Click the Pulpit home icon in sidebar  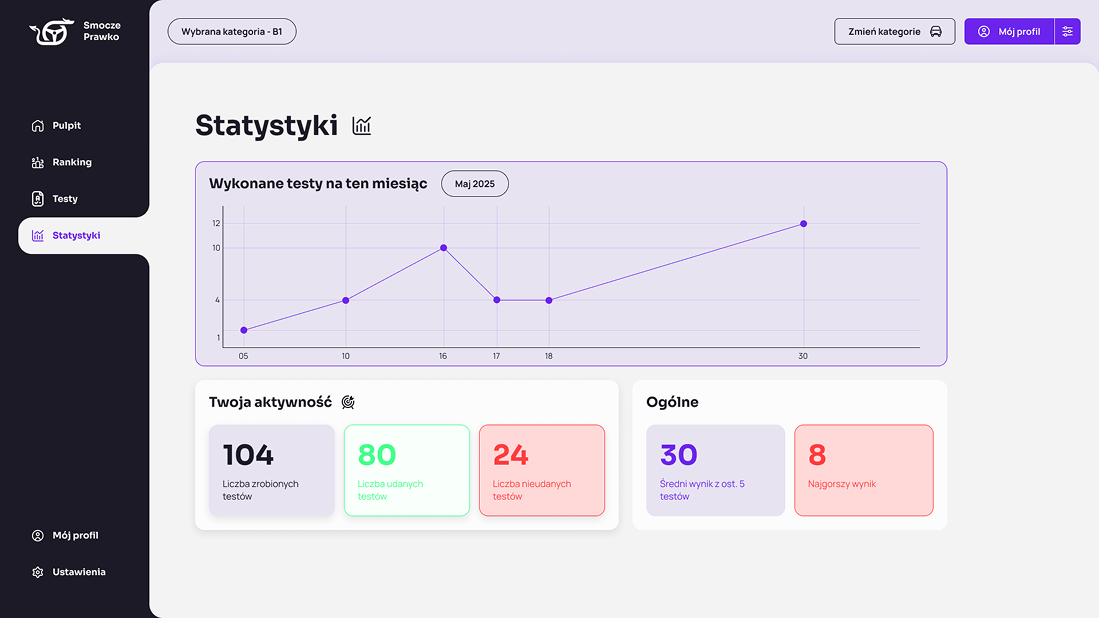click(38, 126)
